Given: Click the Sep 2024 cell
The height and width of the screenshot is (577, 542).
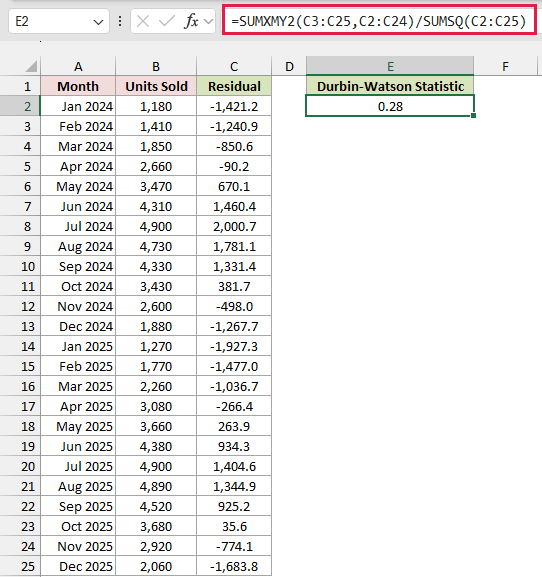Looking at the screenshot, I should (x=78, y=266).
